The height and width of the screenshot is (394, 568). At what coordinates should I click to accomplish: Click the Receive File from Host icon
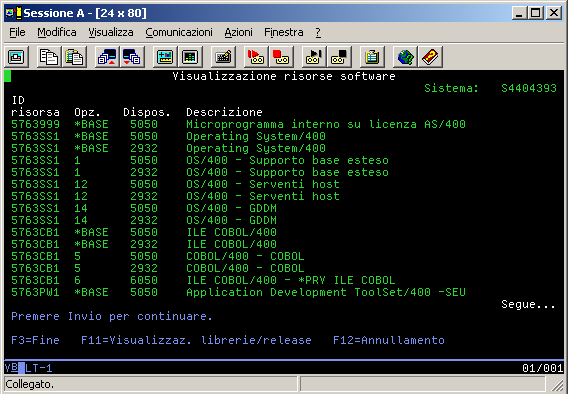132,57
